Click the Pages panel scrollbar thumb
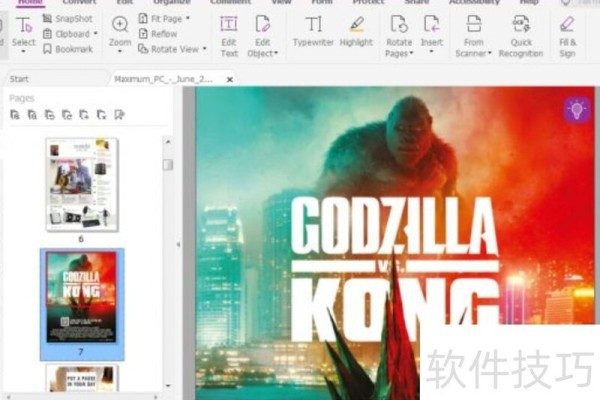Screen dimensions: 600x400 pos(168,165)
